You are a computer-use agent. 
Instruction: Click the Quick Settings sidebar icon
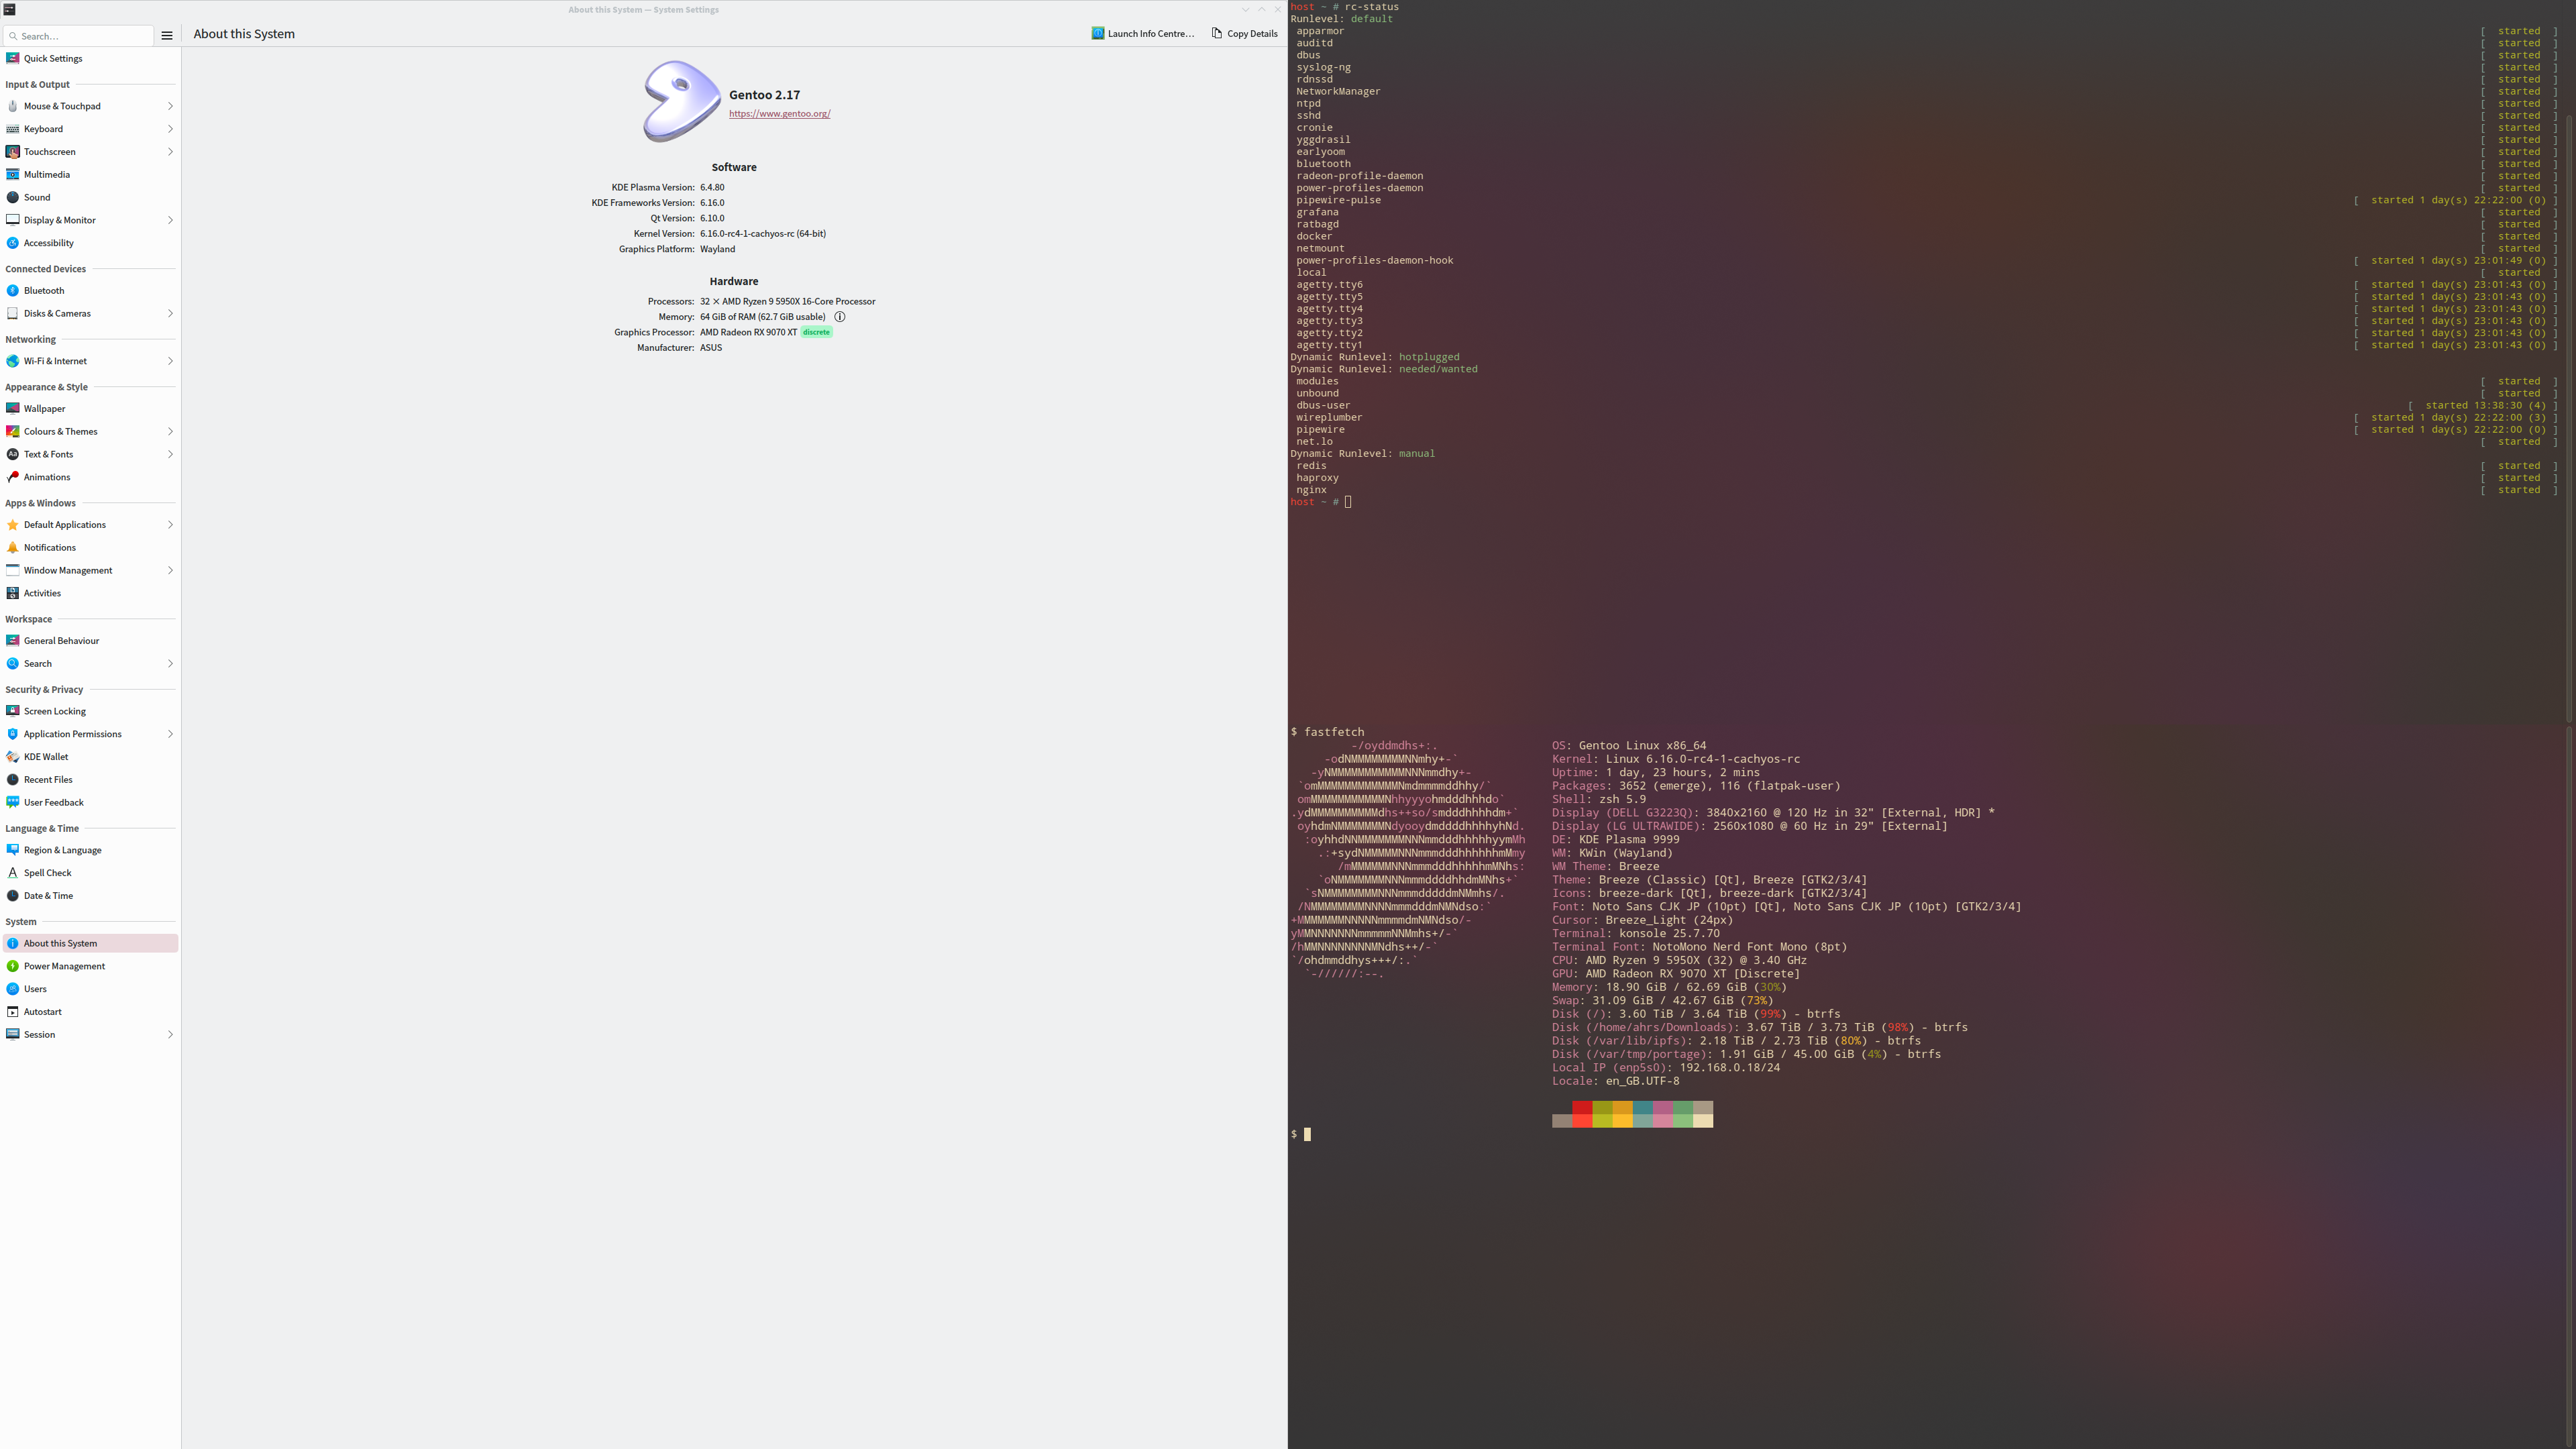coord(13,58)
